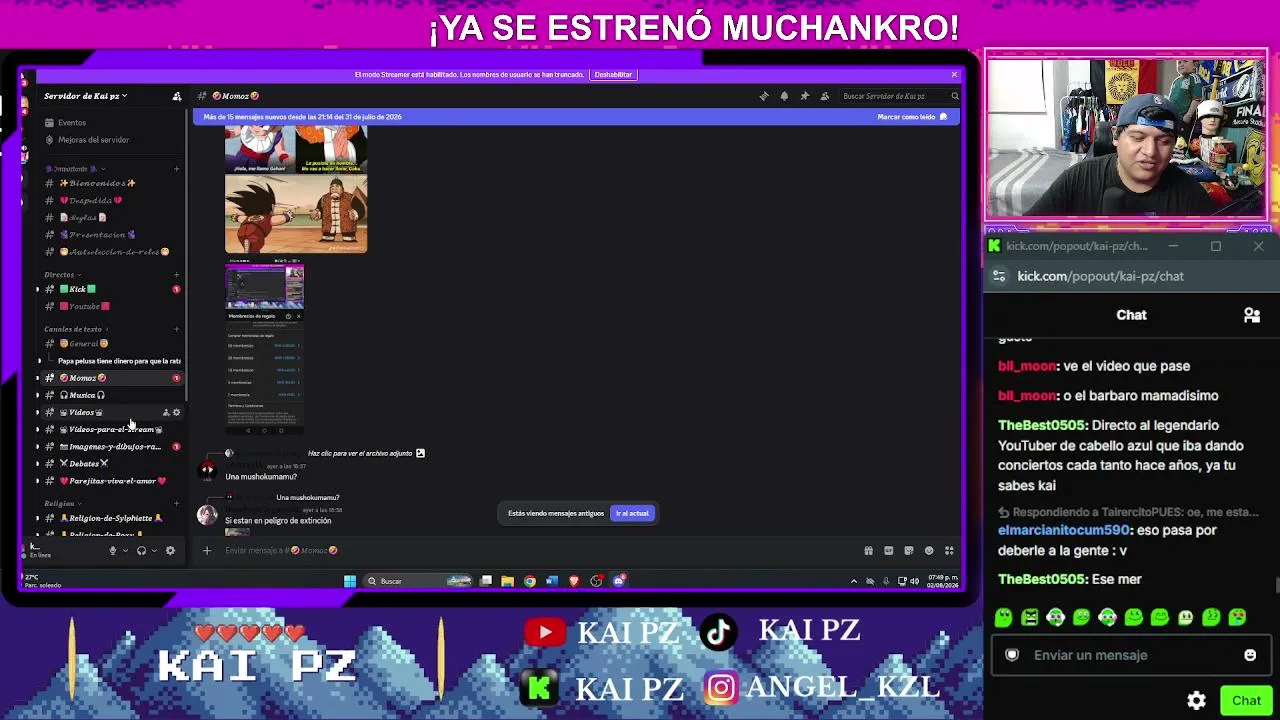Open the Eventos section
The width and height of the screenshot is (1280, 720).
[x=110, y=123]
